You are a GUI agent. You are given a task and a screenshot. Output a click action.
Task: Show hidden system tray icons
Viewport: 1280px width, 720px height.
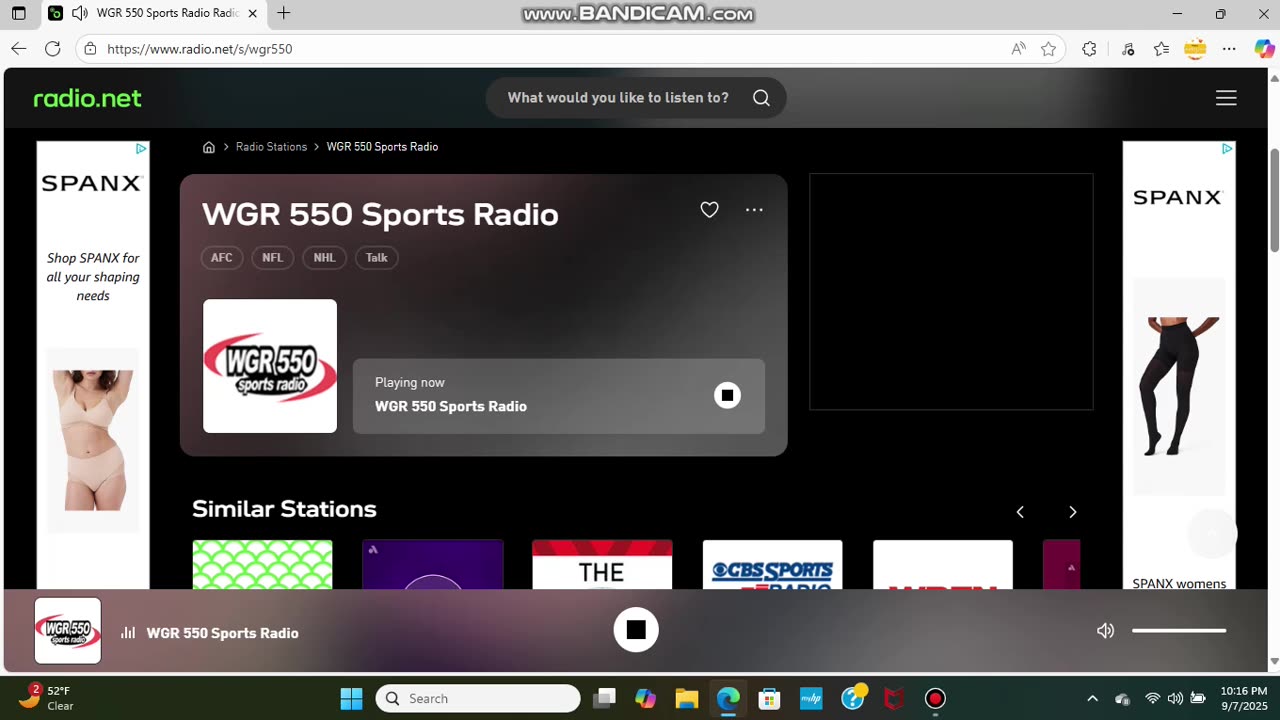point(1092,698)
